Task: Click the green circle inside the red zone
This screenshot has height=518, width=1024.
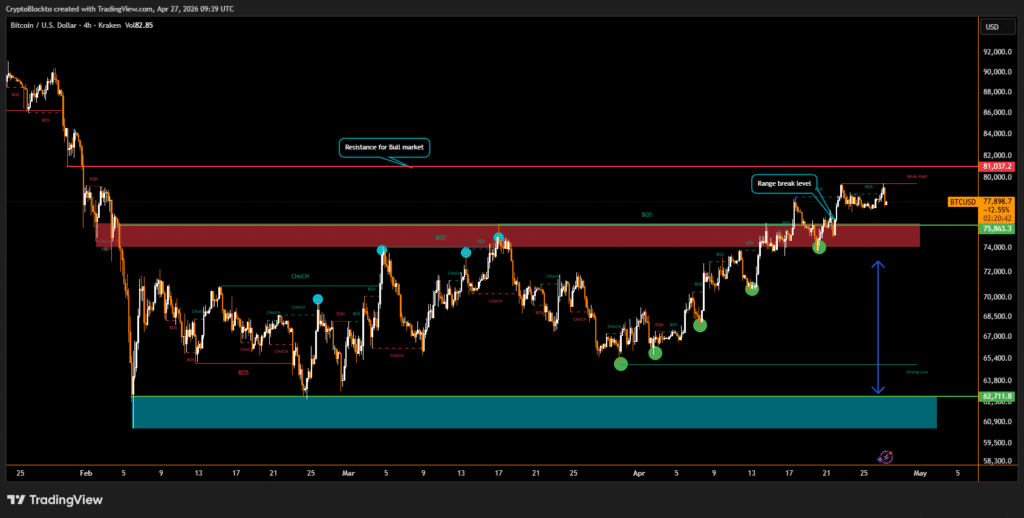Action: click(819, 246)
